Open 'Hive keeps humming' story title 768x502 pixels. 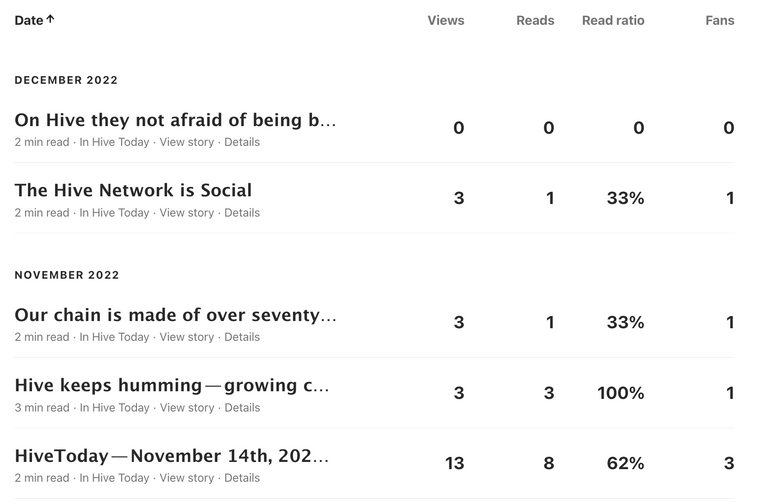[x=172, y=385]
